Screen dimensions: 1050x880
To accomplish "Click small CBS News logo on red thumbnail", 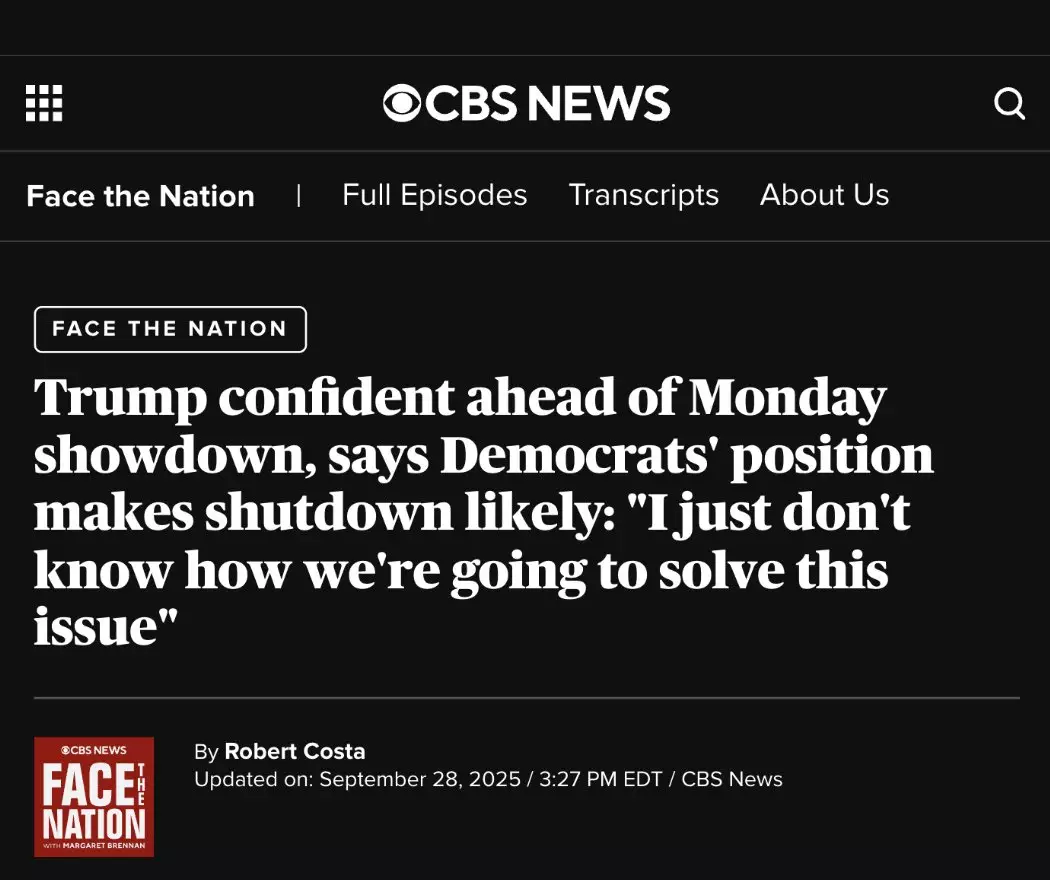I will pos(94,750).
